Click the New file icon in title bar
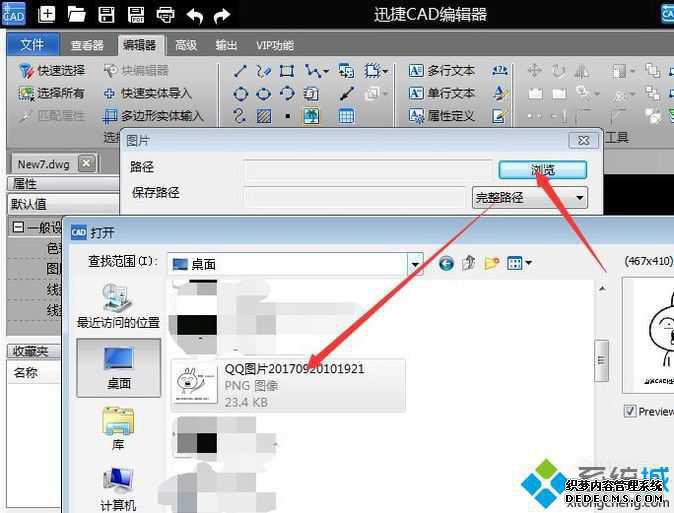The width and height of the screenshot is (674, 513). (46, 14)
